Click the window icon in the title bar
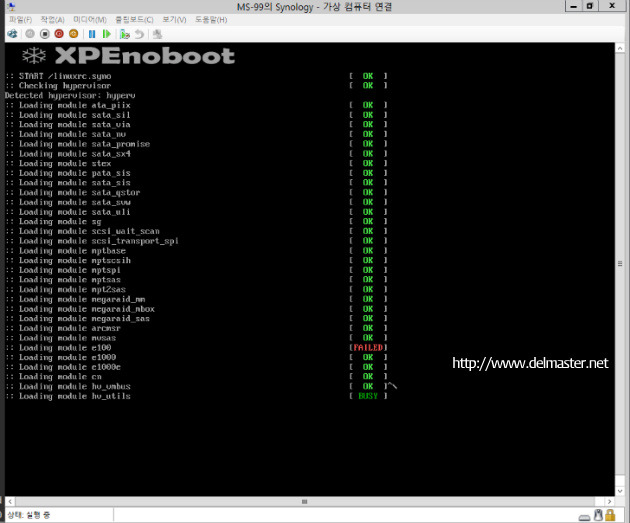630x523 pixels. [x=12, y=6]
